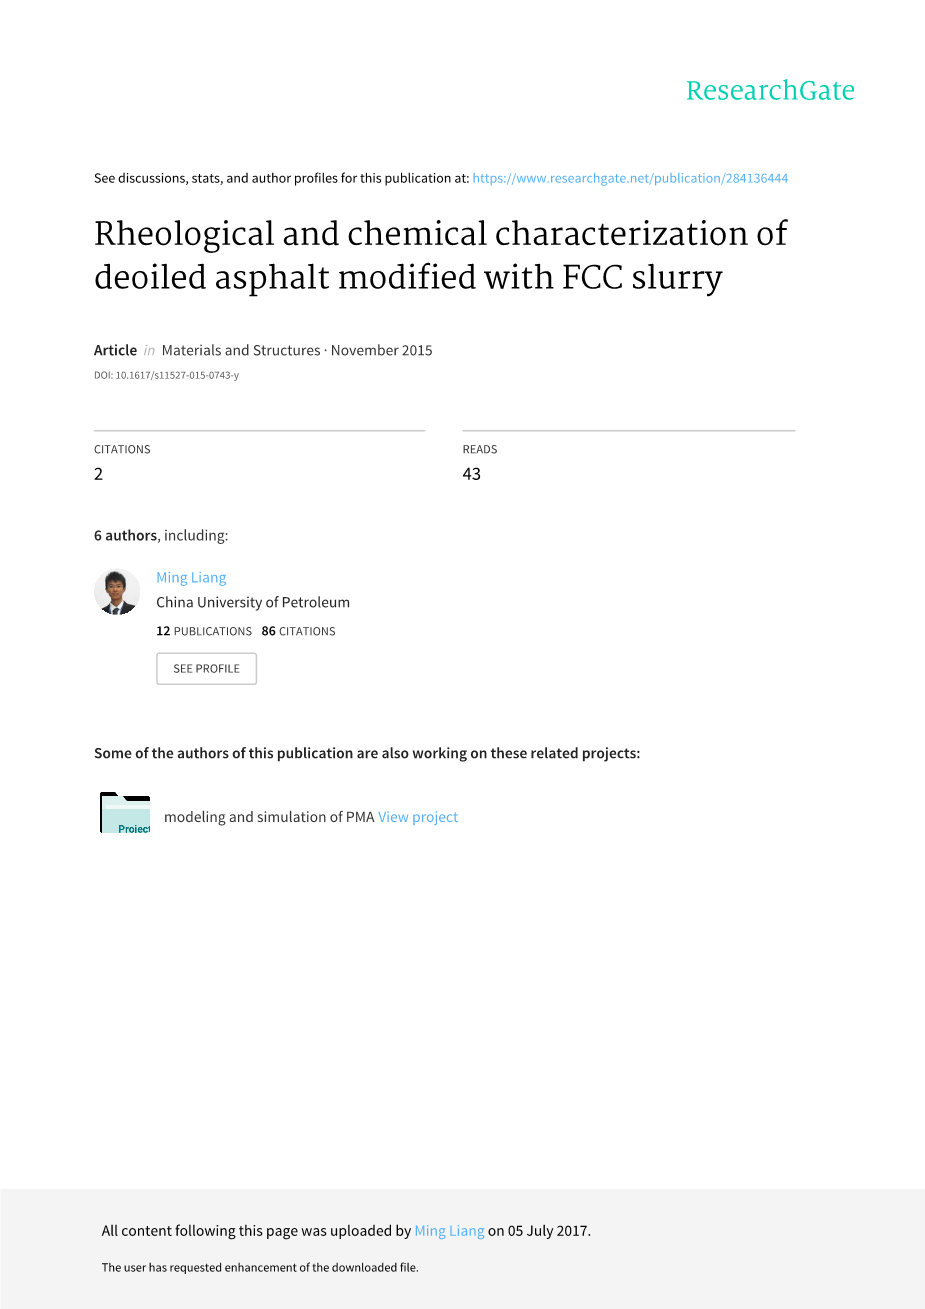
Task: Click the enhancement request notice text
Action: [260, 1267]
